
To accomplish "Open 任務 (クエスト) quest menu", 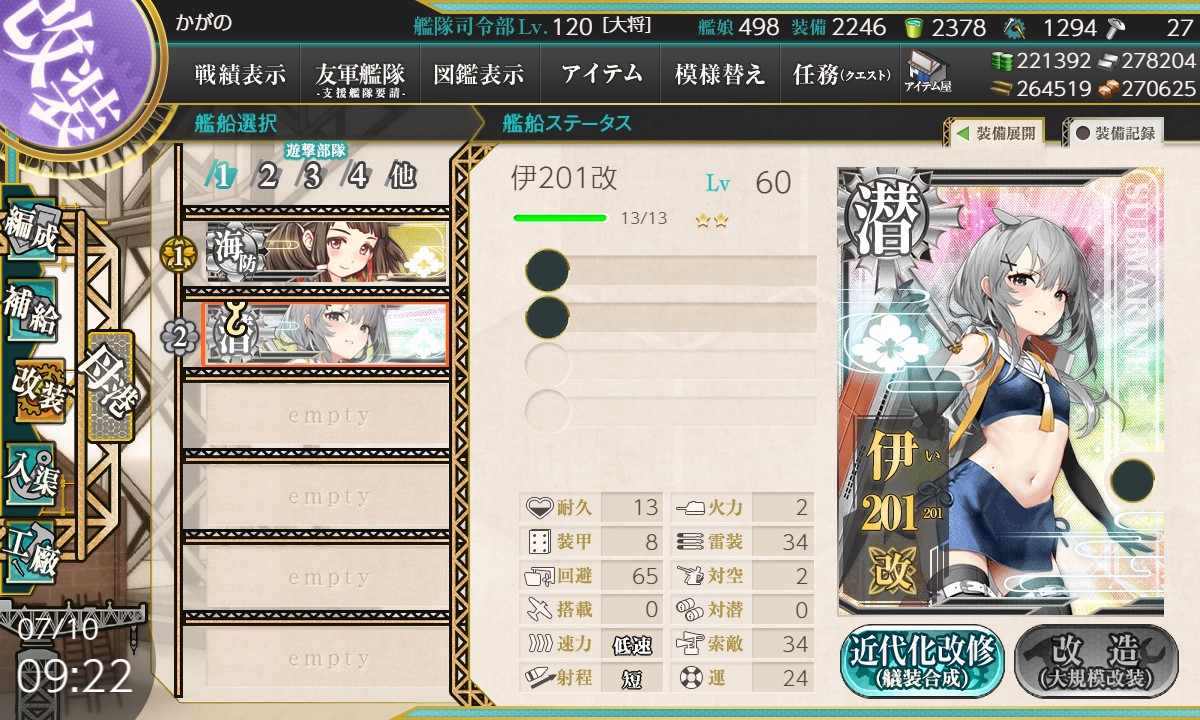I will pos(840,74).
